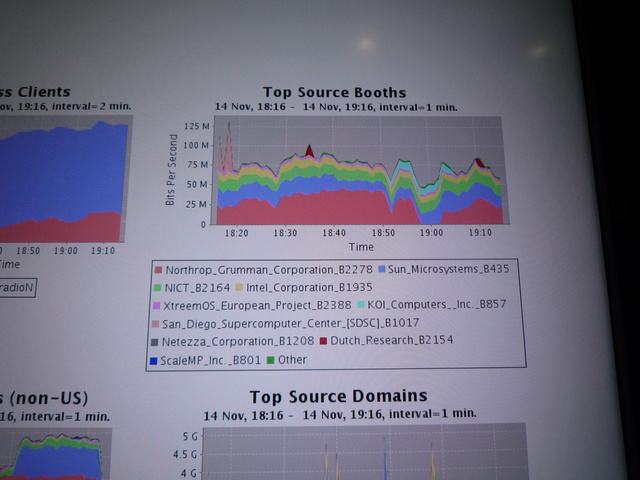Select legend label Intel_Corporation_B1935
Screen dimensions: 640x480
(309, 287)
